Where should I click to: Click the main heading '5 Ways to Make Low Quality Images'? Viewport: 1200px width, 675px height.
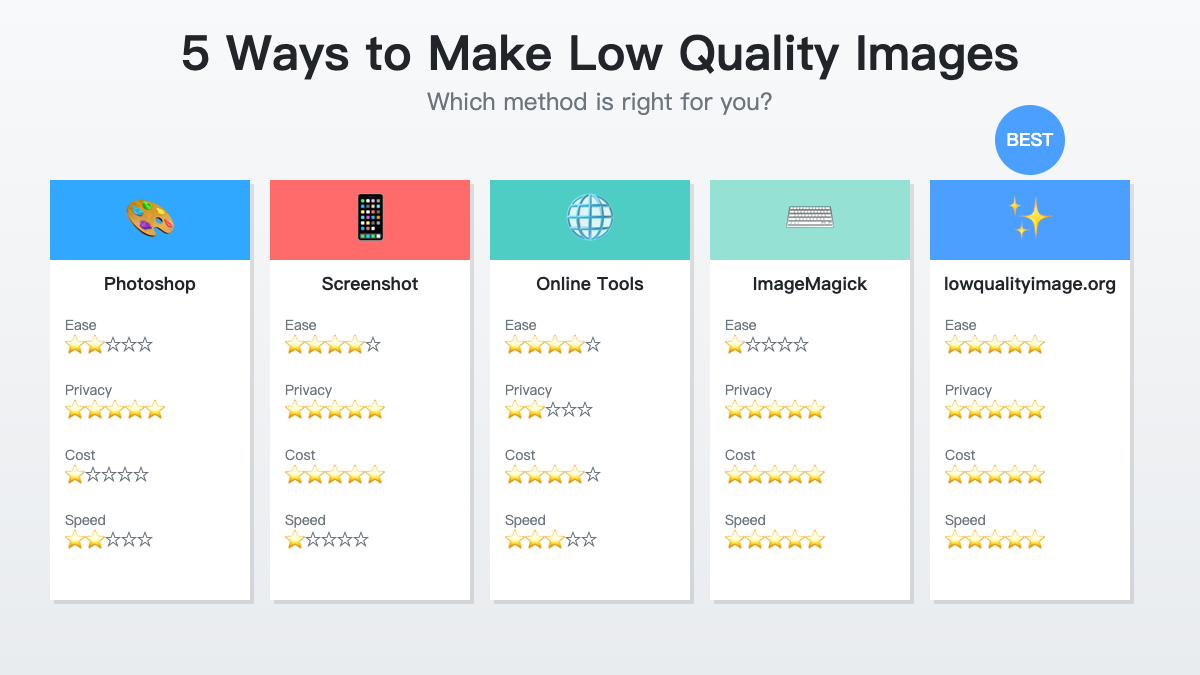point(600,53)
